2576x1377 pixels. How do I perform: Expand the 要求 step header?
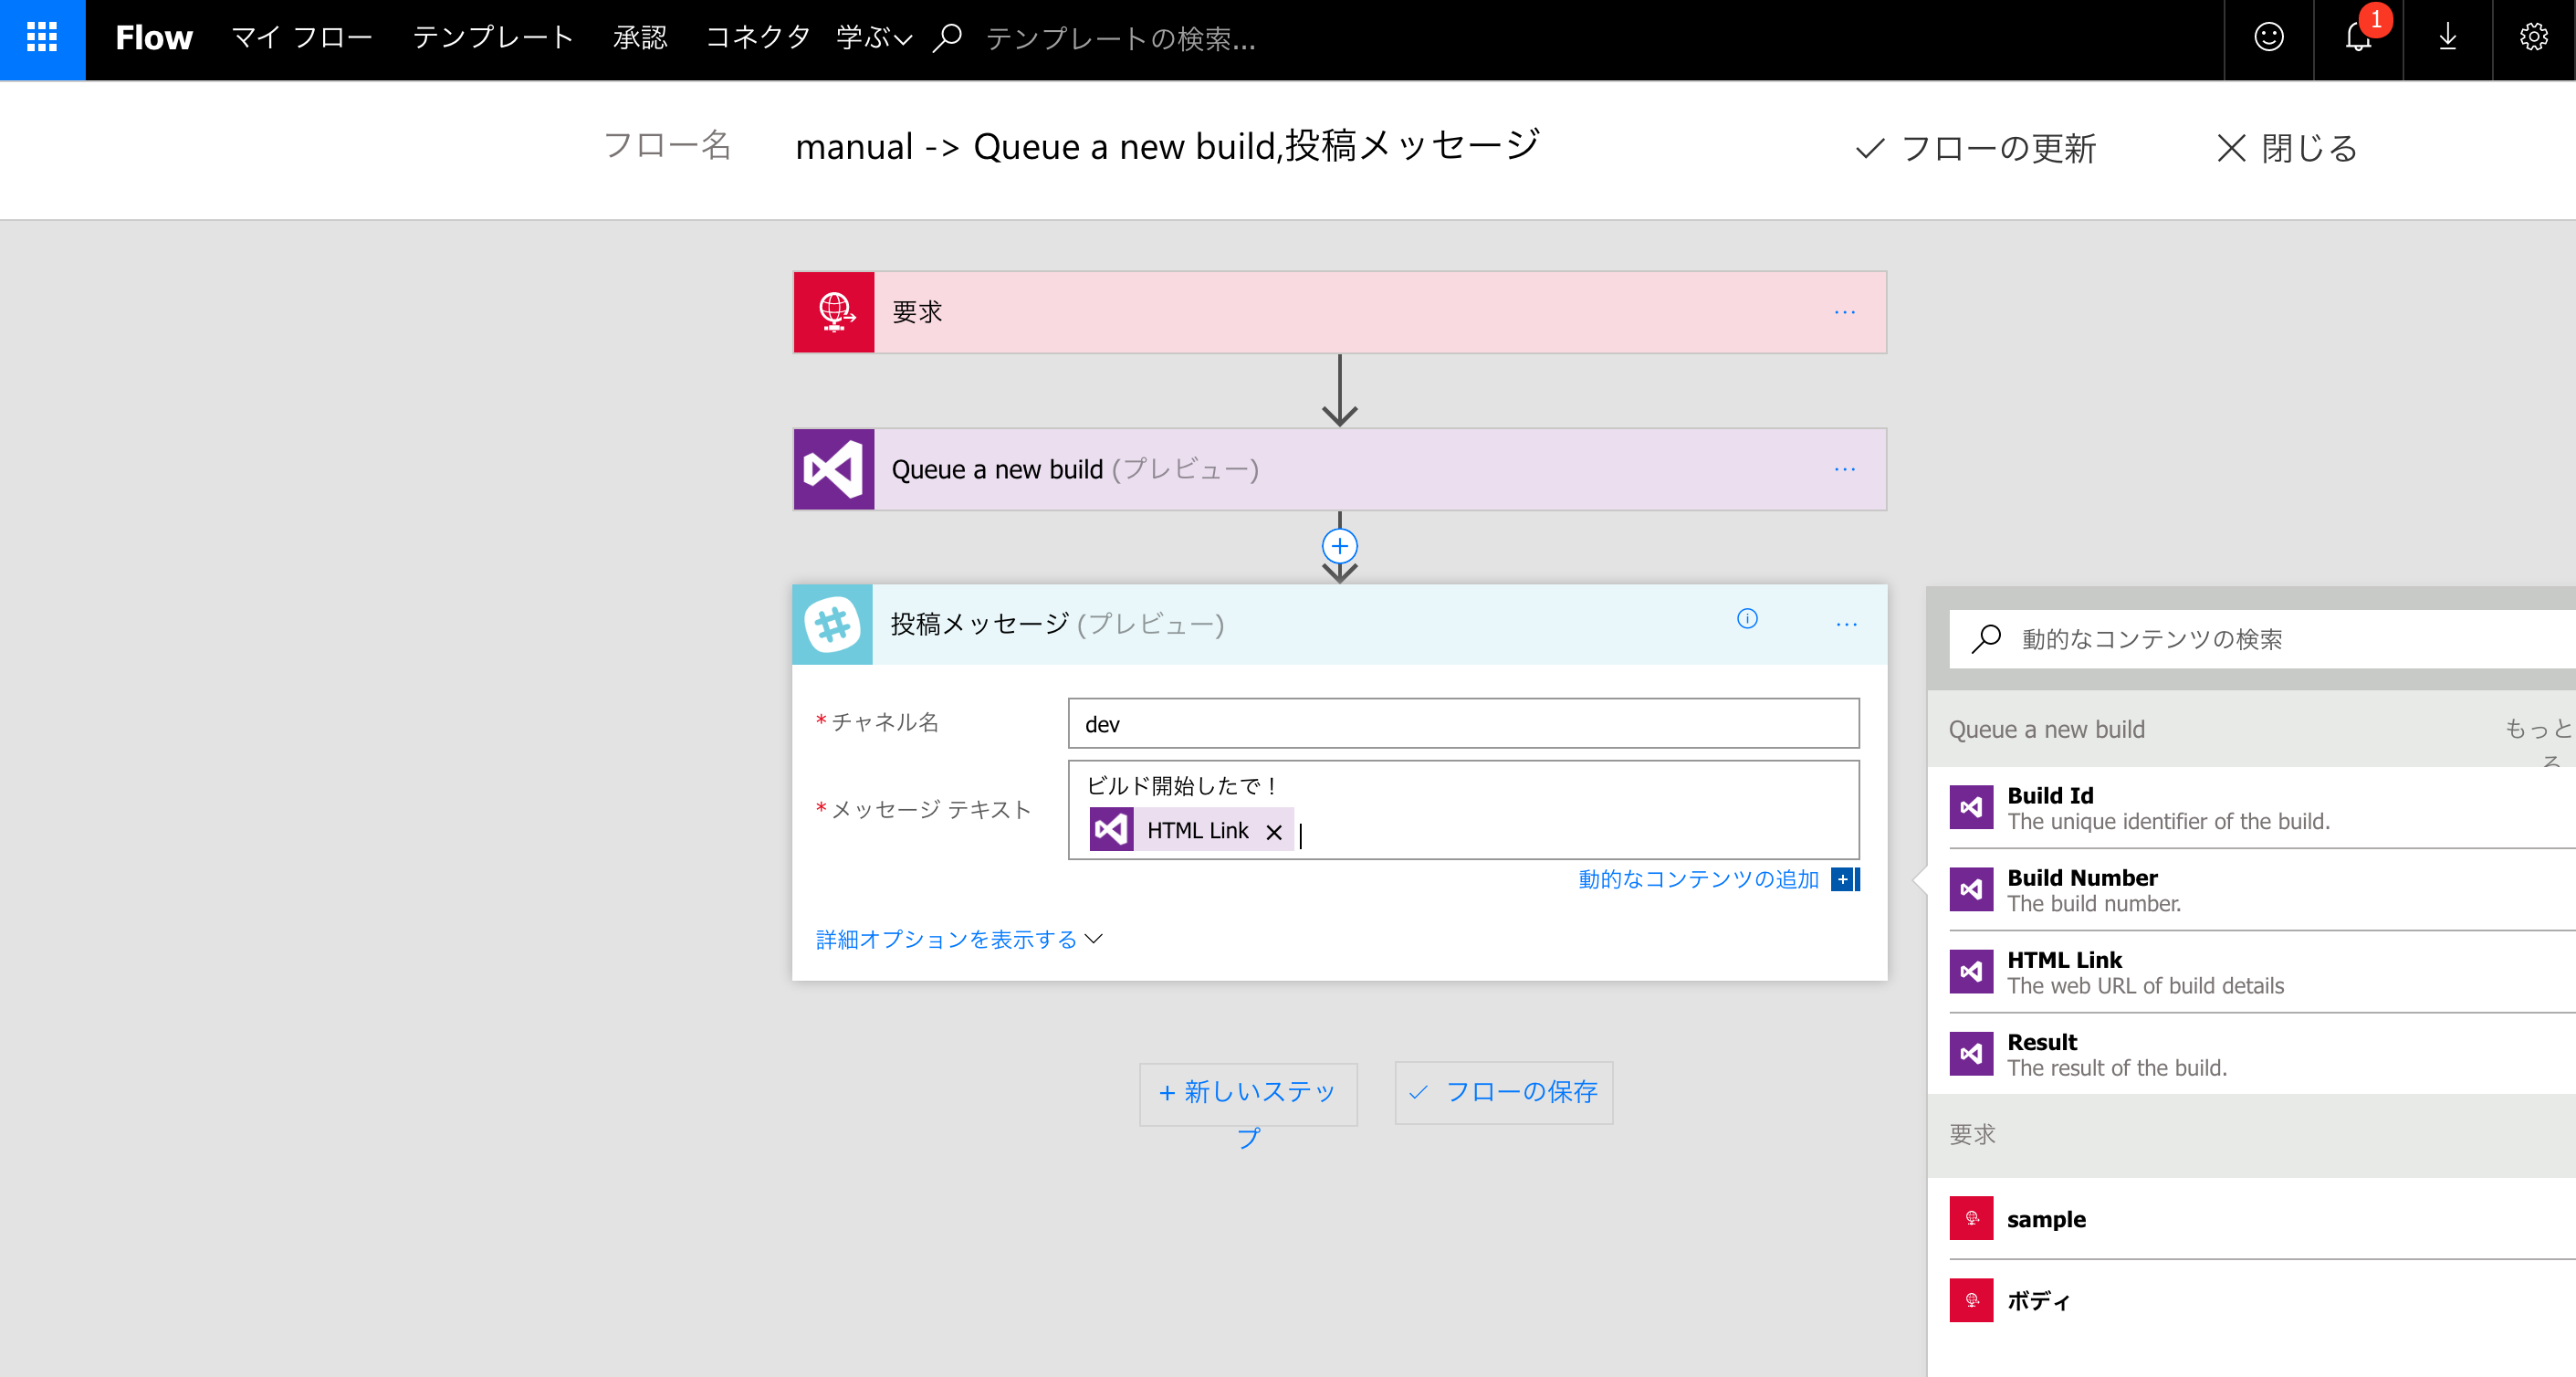1340,312
